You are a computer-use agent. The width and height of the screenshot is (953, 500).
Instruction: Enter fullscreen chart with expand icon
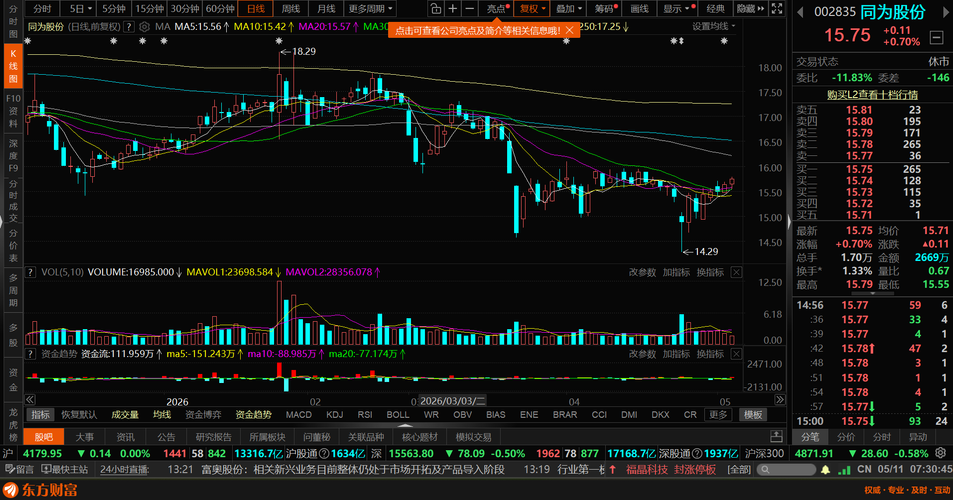pos(777,9)
